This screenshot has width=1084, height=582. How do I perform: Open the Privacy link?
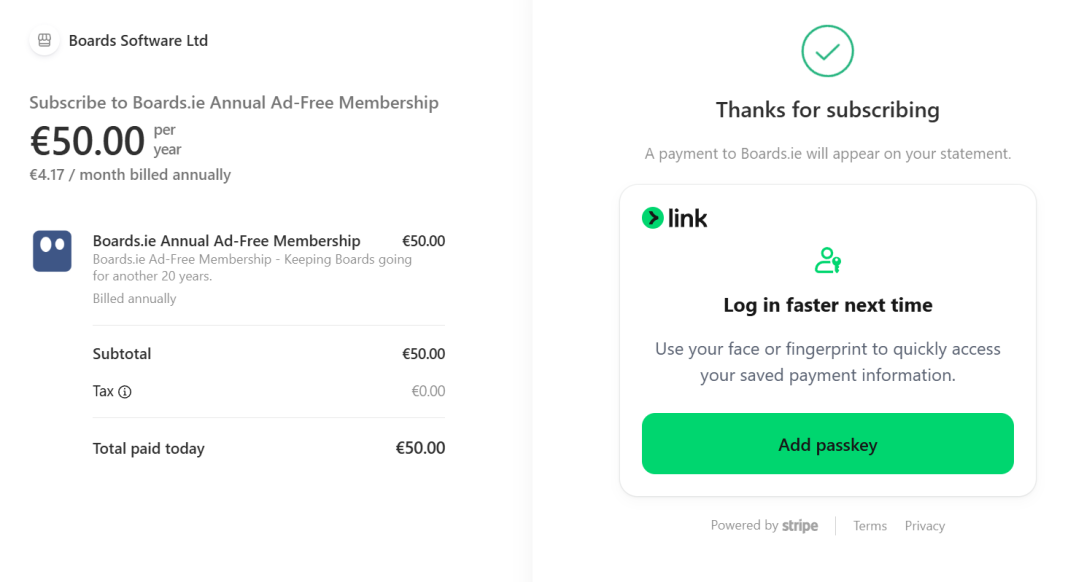[x=924, y=526]
